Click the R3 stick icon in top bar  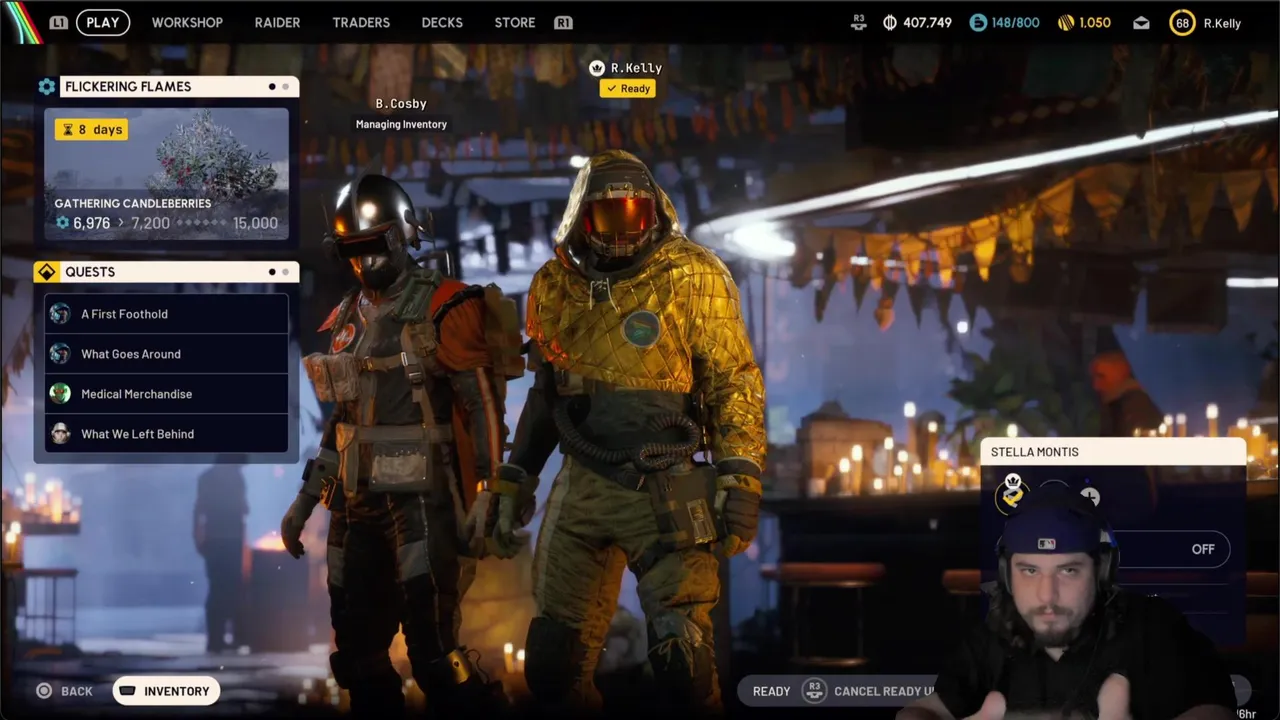[858, 22]
